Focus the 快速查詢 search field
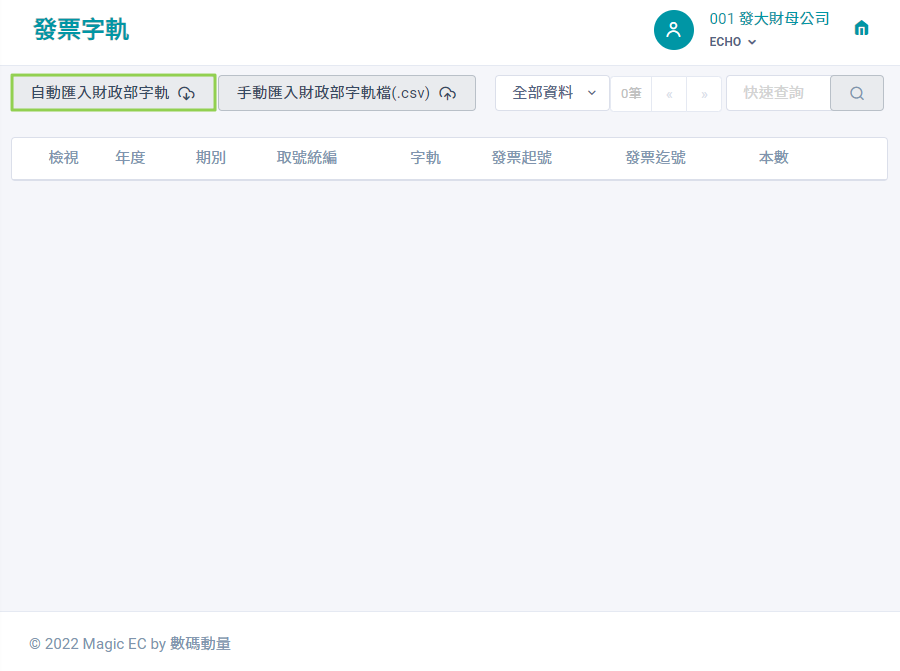Screen dimensions: 900x671 (x=778, y=93)
